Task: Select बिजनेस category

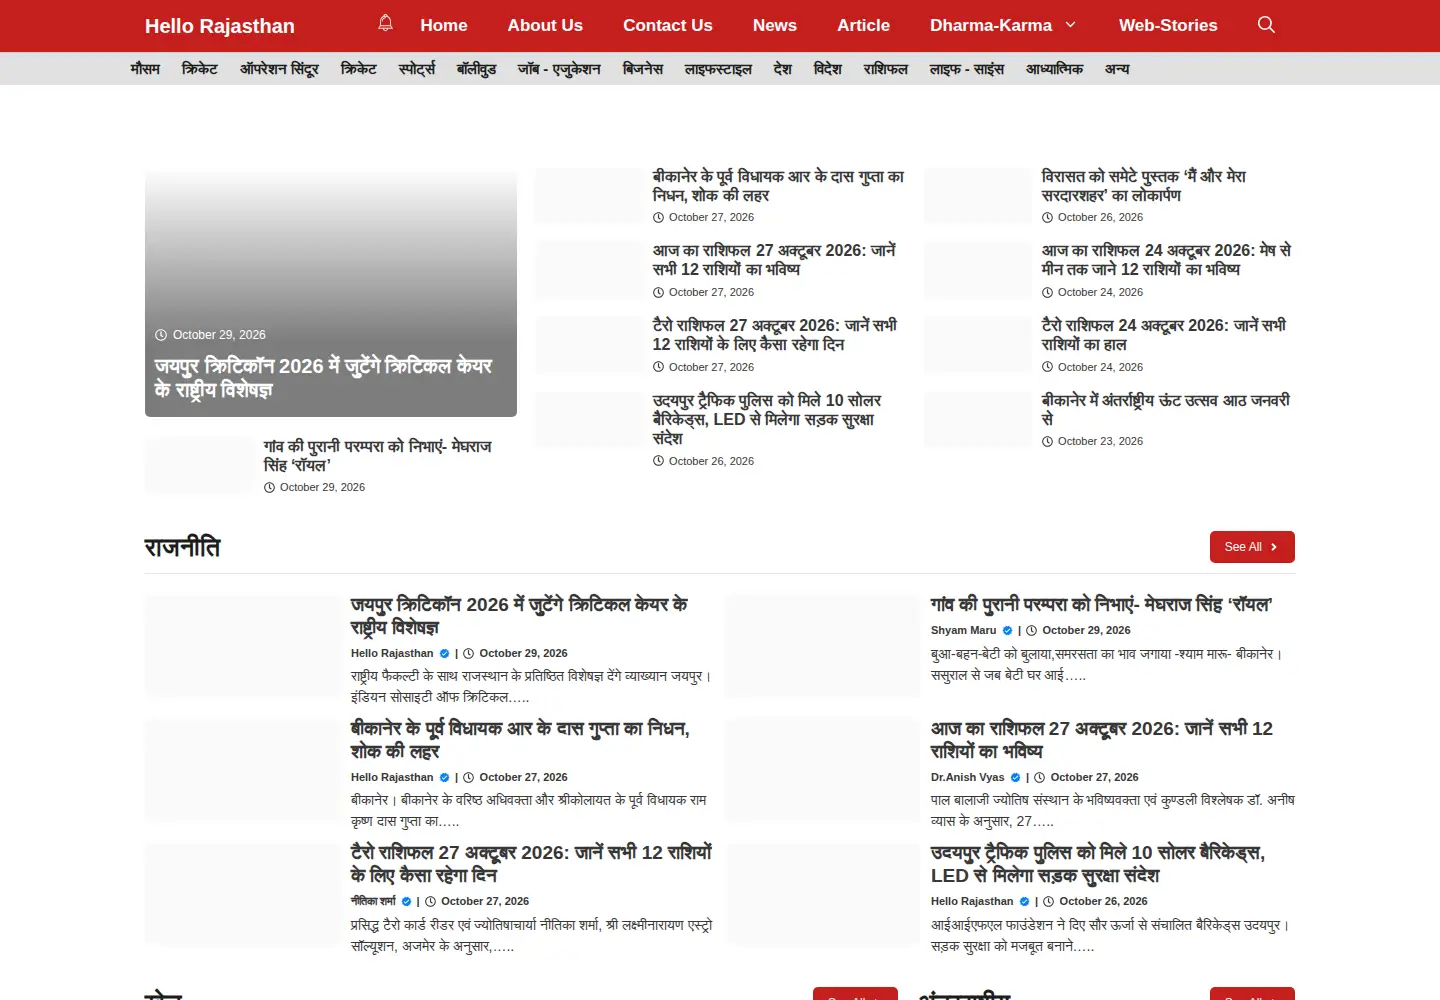Action: (643, 69)
